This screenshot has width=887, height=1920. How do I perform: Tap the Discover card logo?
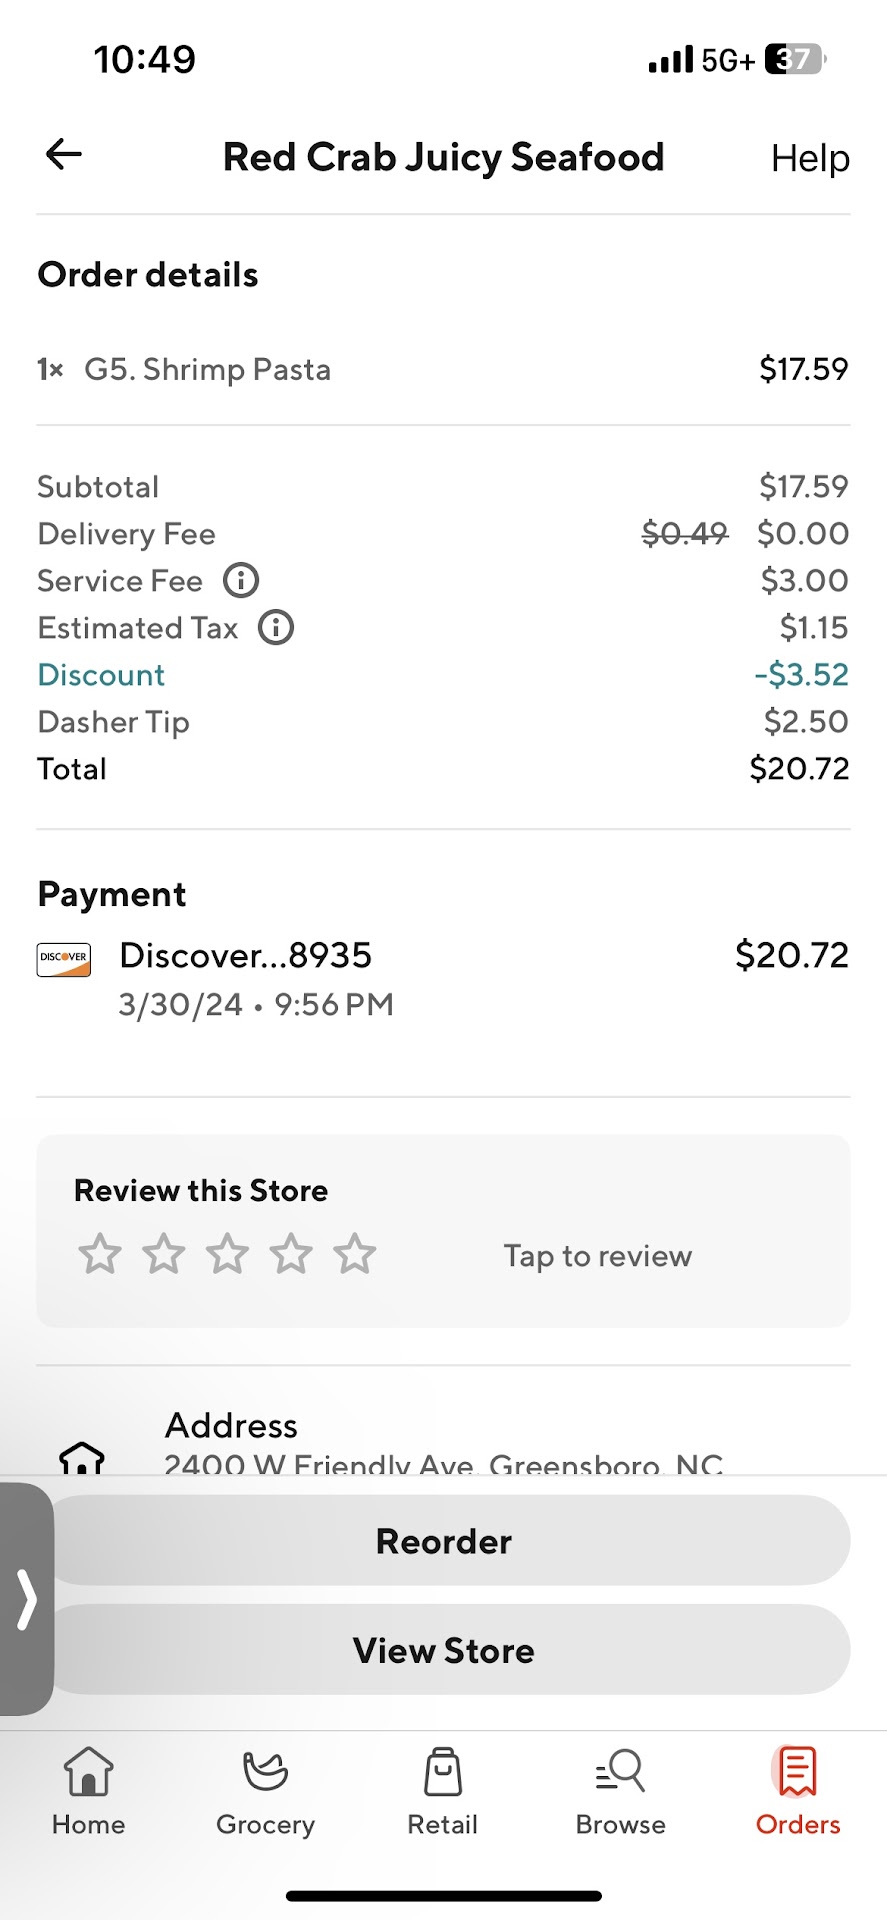click(64, 960)
